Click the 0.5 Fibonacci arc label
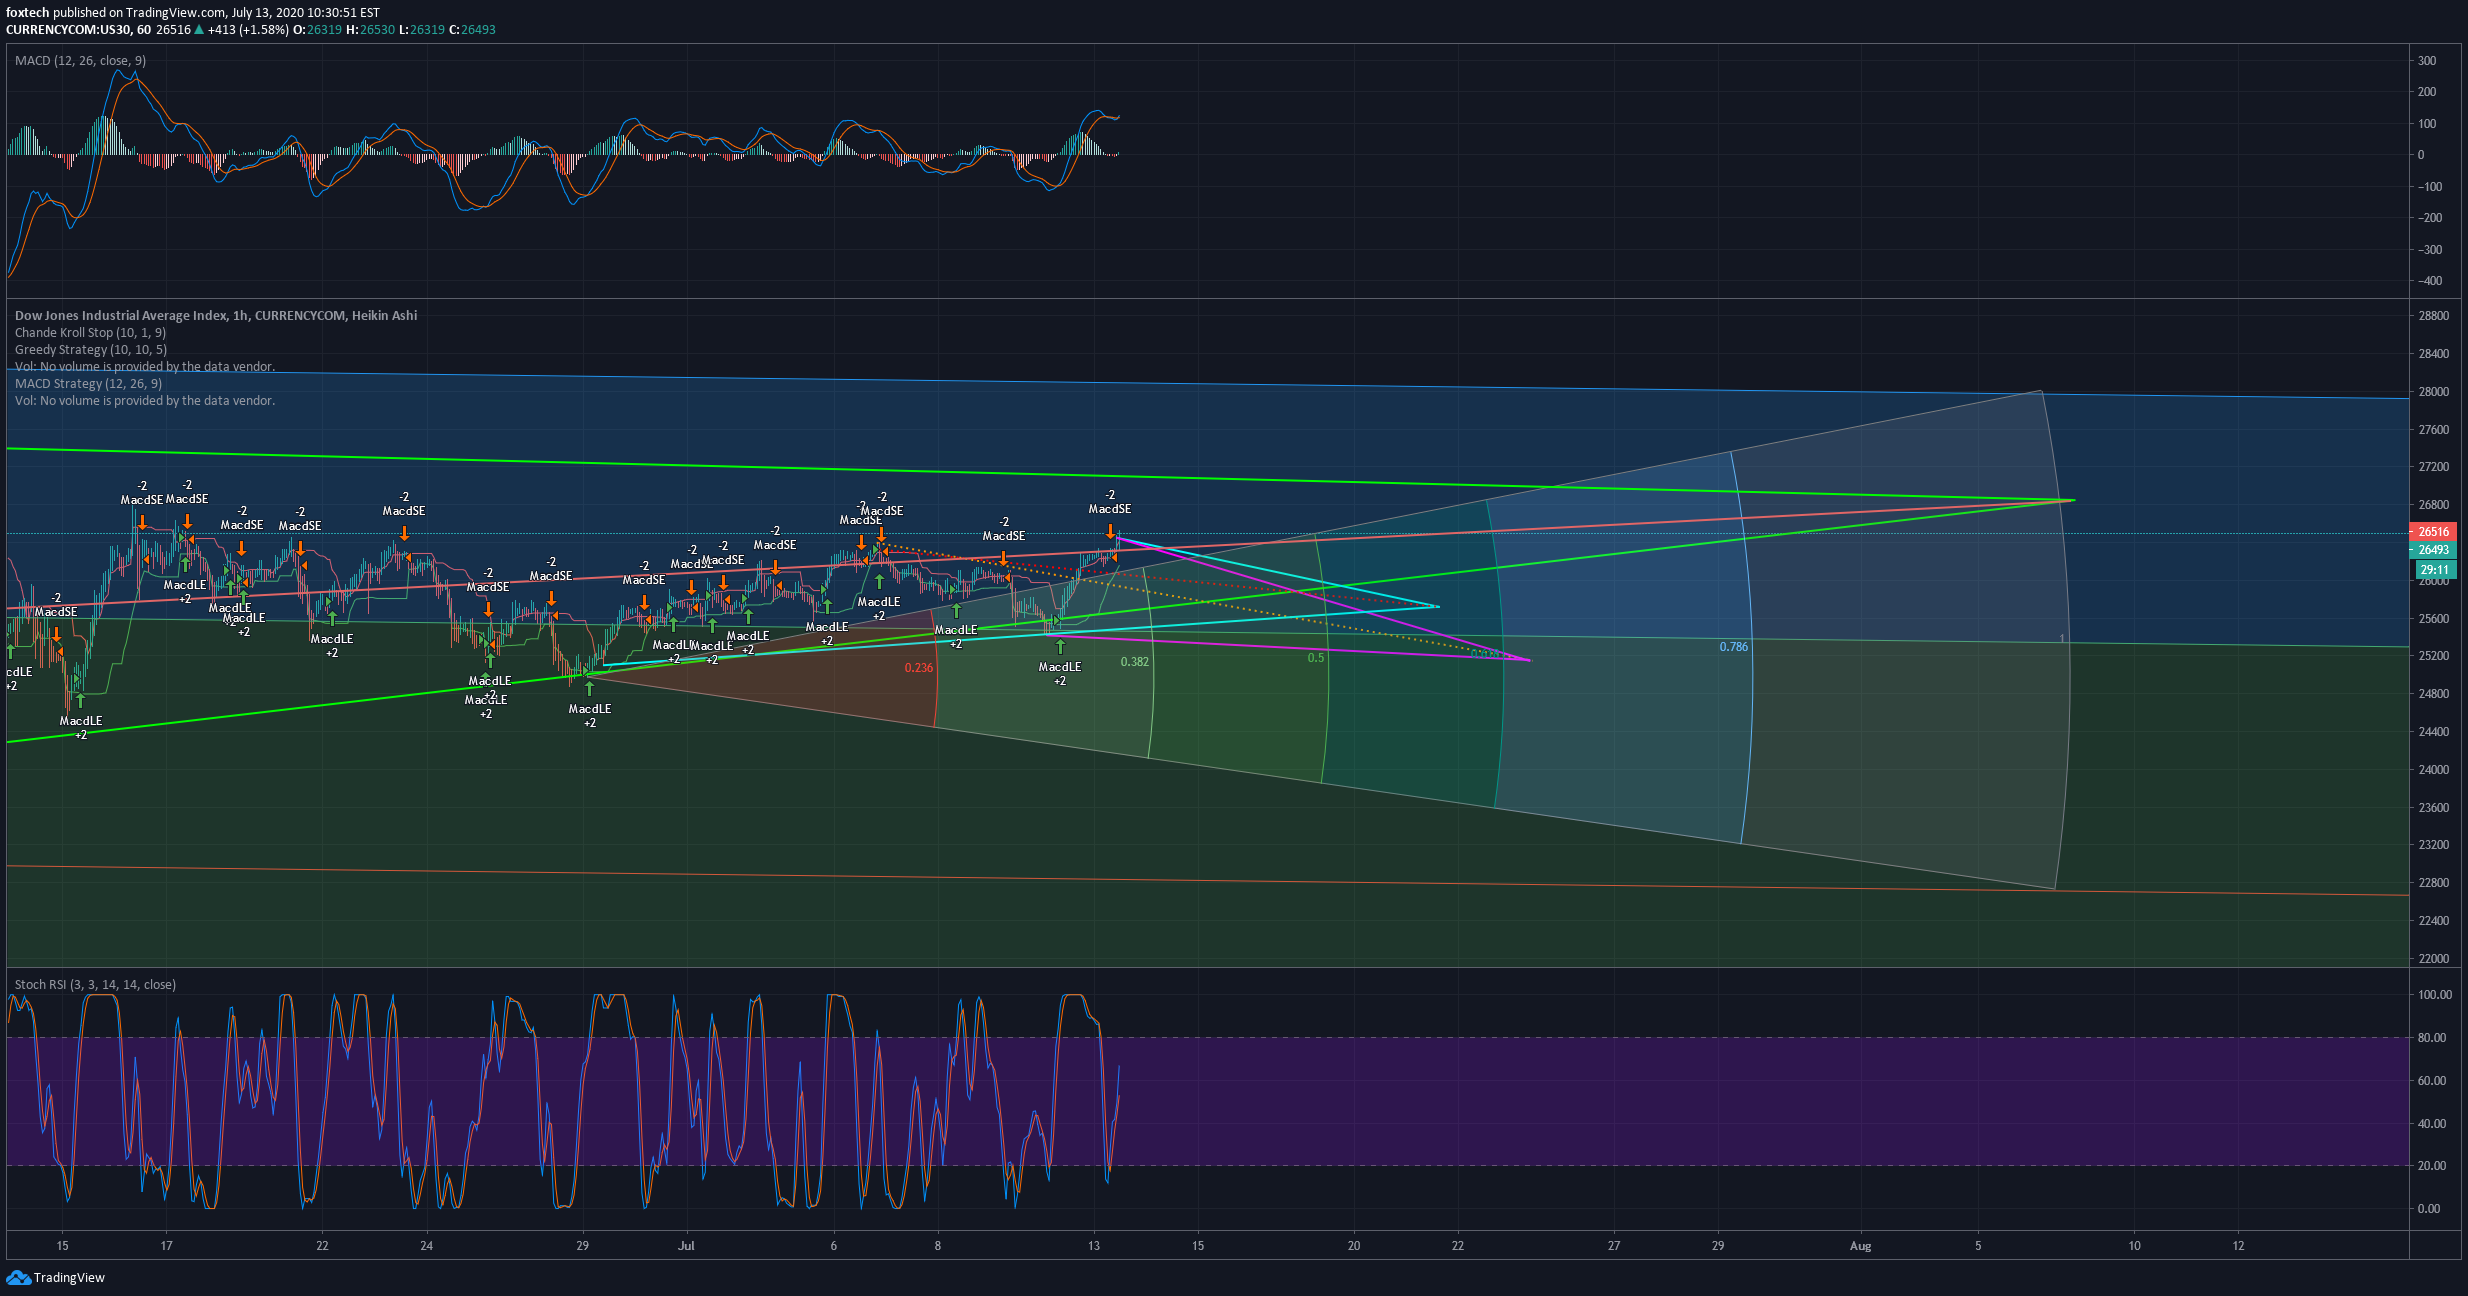The width and height of the screenshot is (2468, 1296). 1316,658
